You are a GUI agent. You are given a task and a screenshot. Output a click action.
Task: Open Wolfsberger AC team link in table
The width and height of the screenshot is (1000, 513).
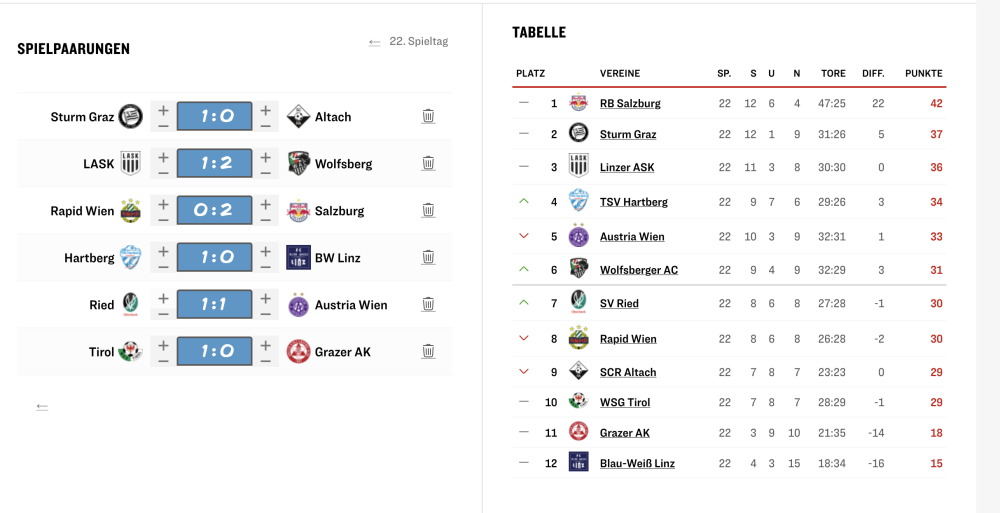(638, 270)
